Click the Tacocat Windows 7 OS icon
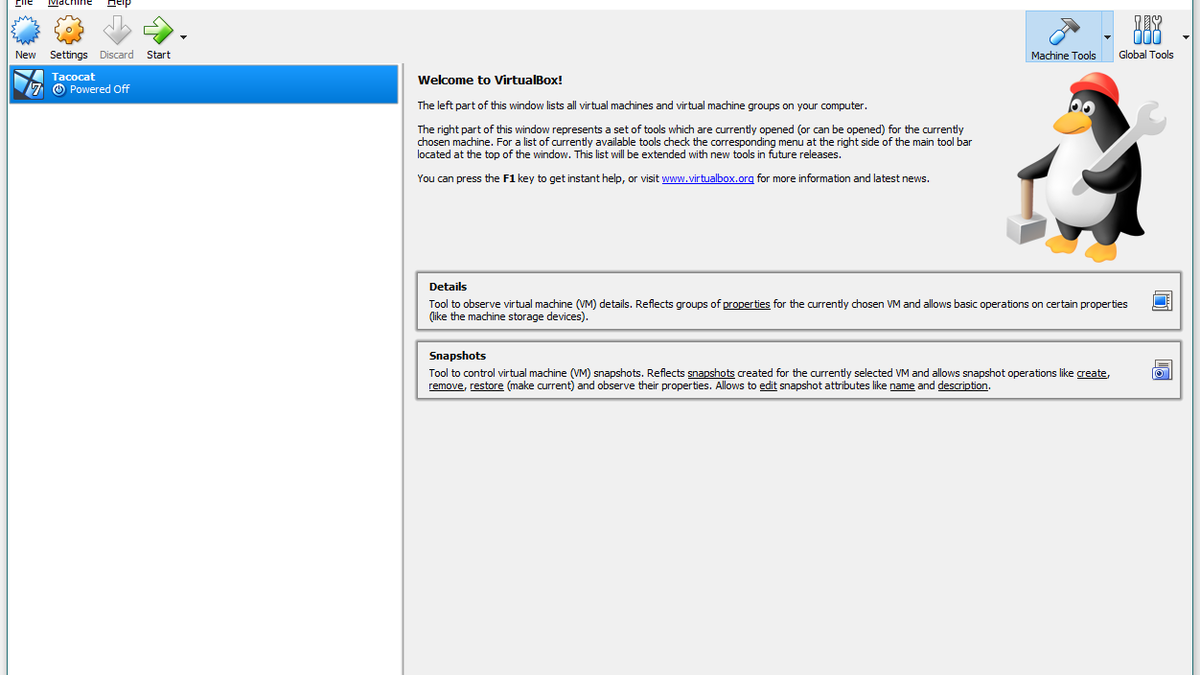 pos(28,84)
